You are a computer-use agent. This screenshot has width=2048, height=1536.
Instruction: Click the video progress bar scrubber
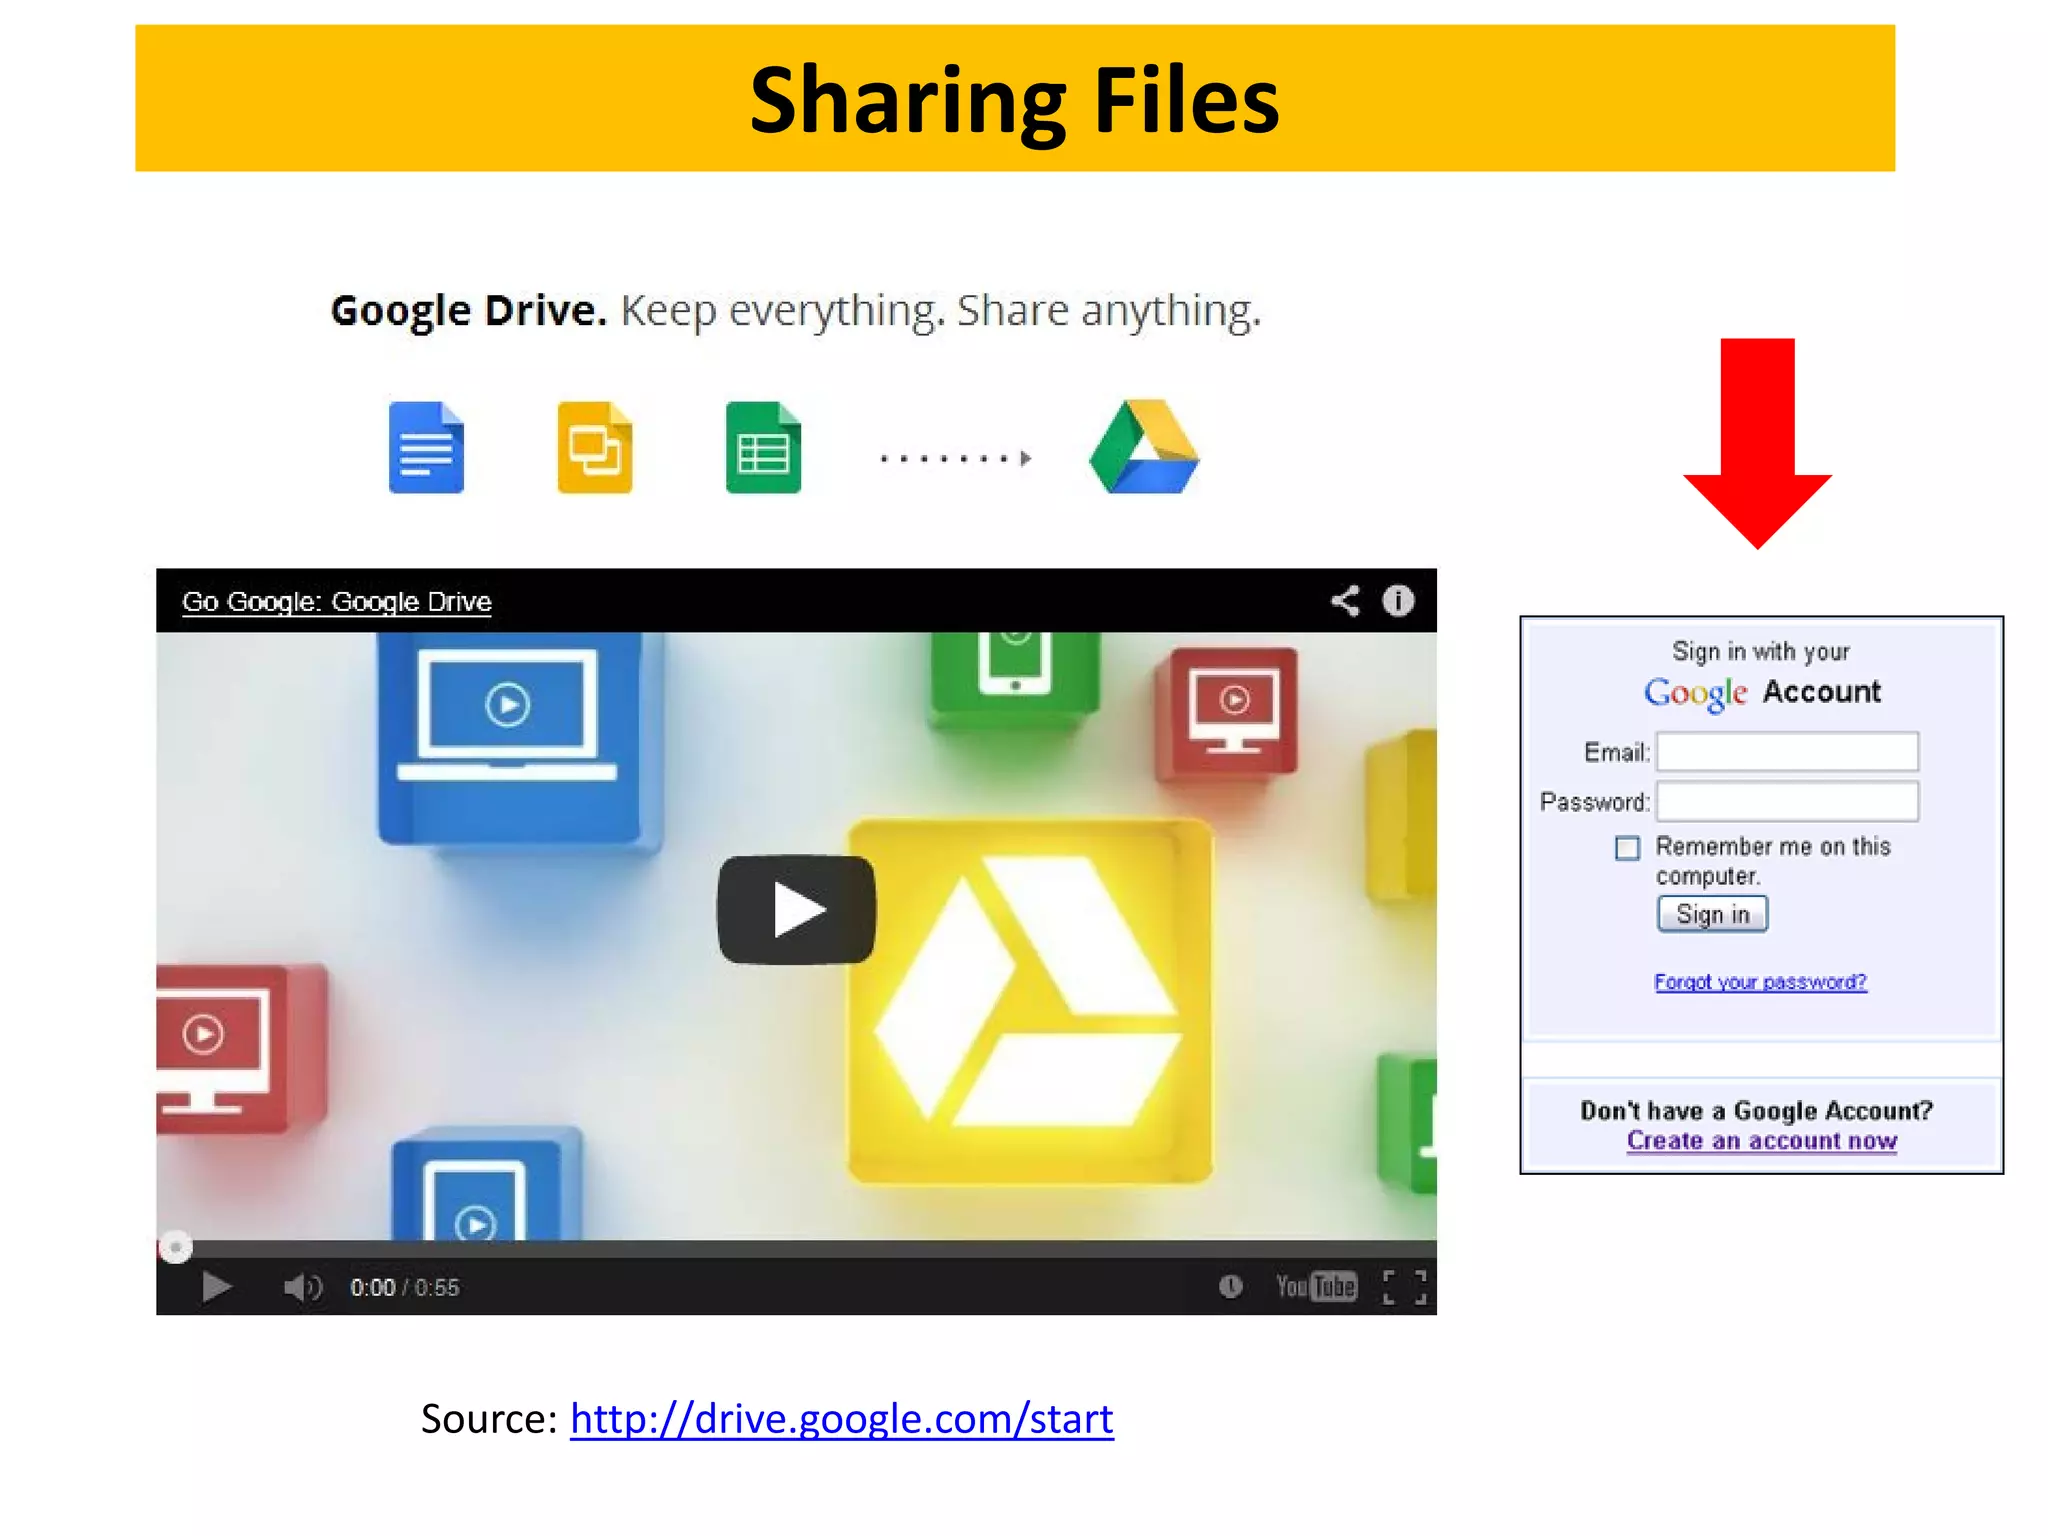pyautogui.click(x=176, y=1247)
